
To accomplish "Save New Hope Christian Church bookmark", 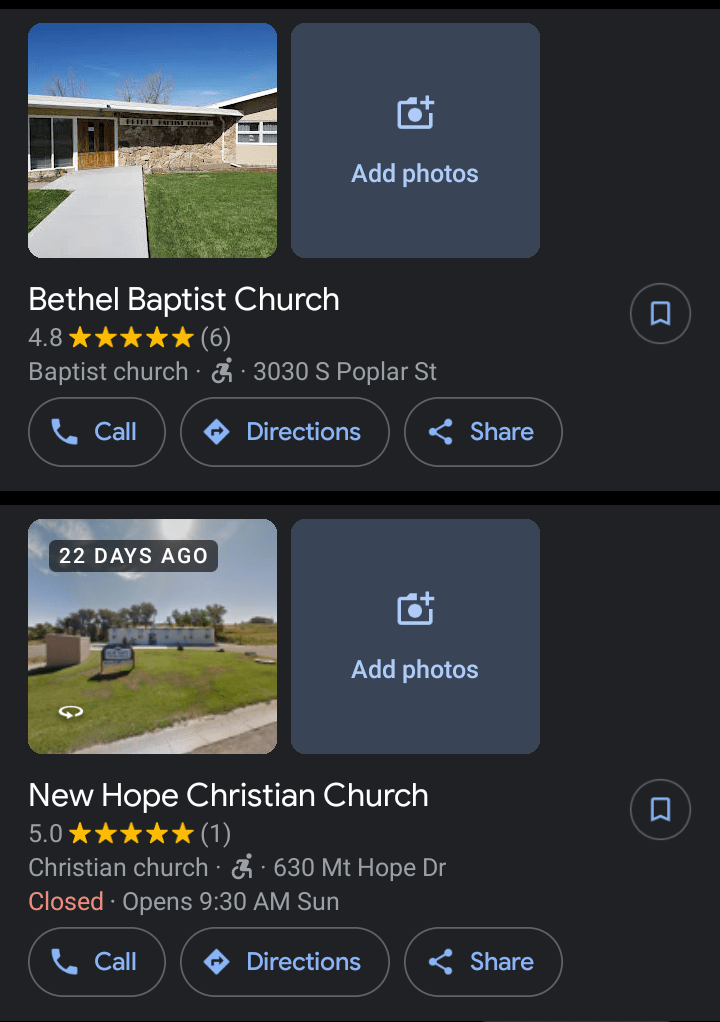I will coord(660,809).
